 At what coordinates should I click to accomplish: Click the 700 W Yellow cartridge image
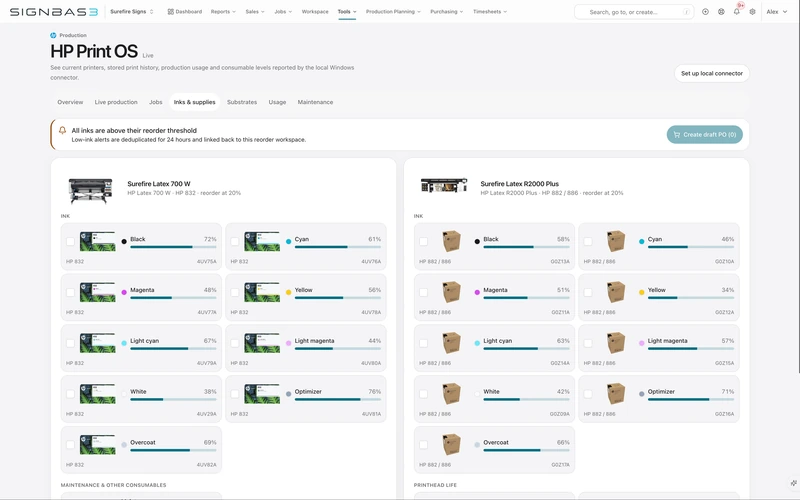(262, 292)
